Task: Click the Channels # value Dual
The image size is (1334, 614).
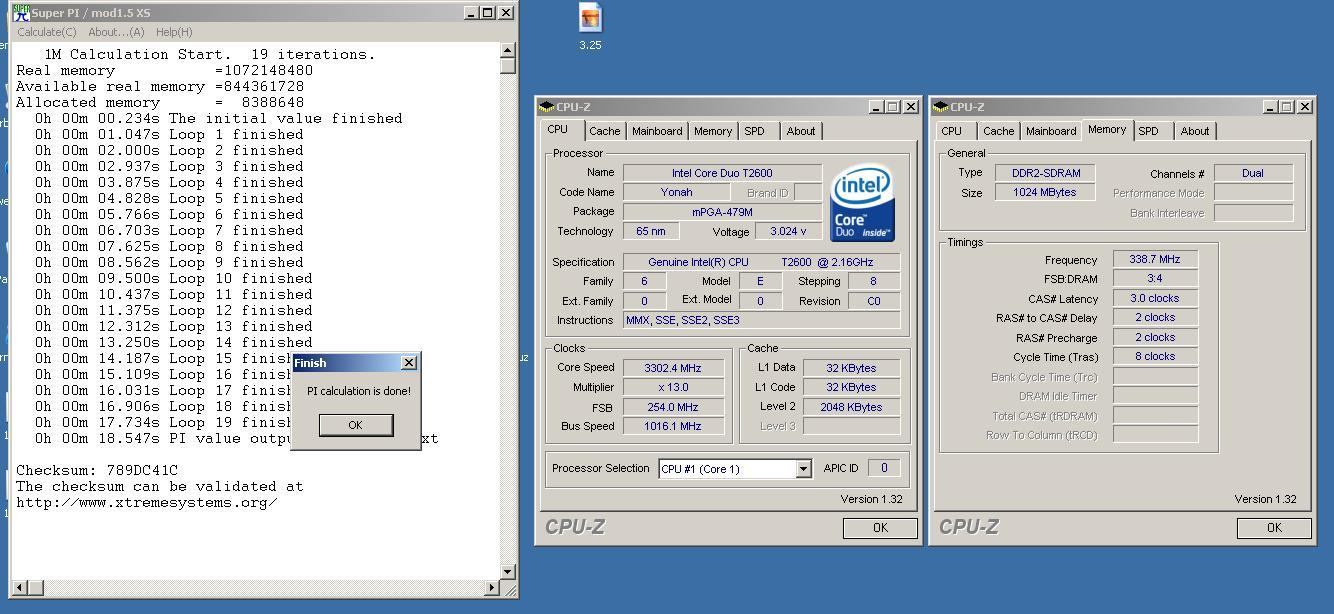Action: [1253, 173]
